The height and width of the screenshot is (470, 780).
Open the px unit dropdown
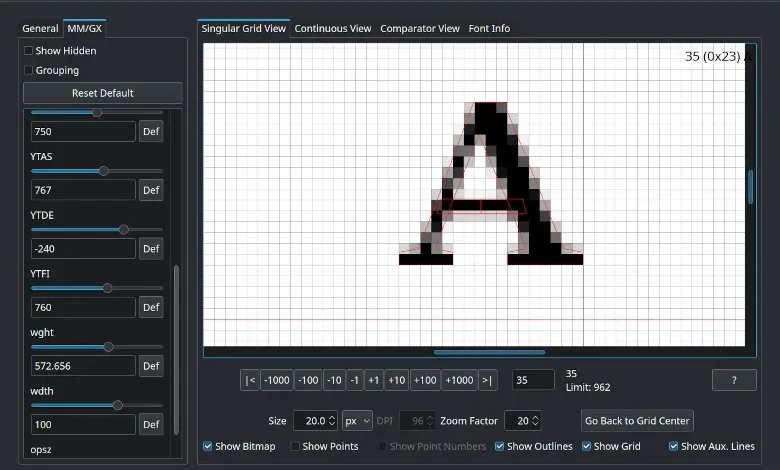pos(357,421)
